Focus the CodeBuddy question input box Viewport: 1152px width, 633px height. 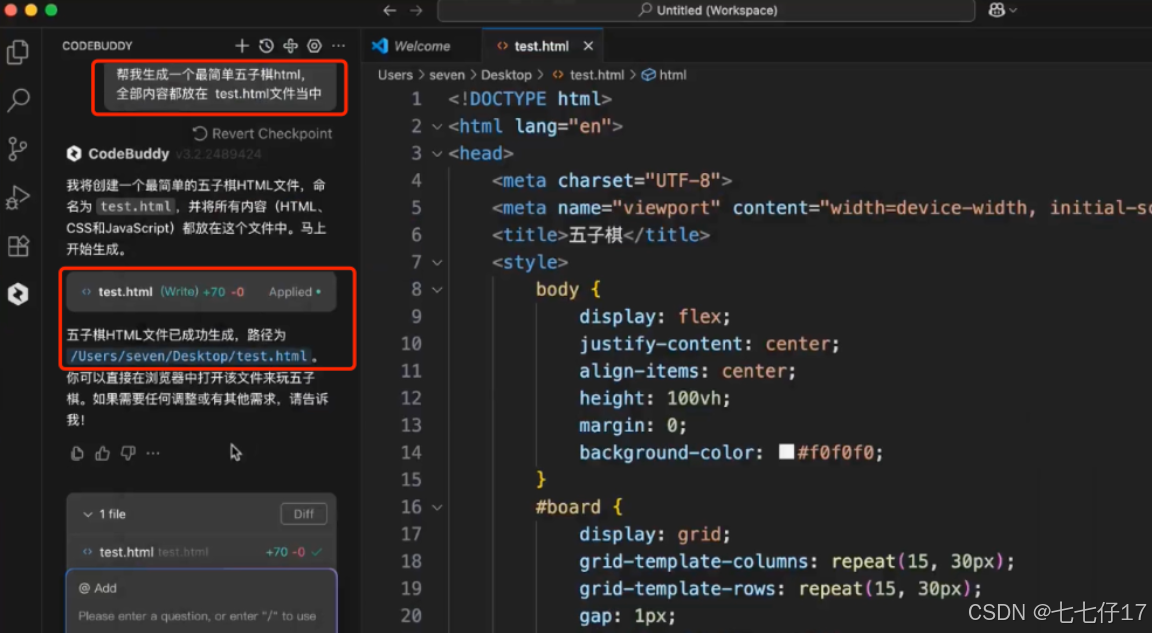(x=201, y=616)
